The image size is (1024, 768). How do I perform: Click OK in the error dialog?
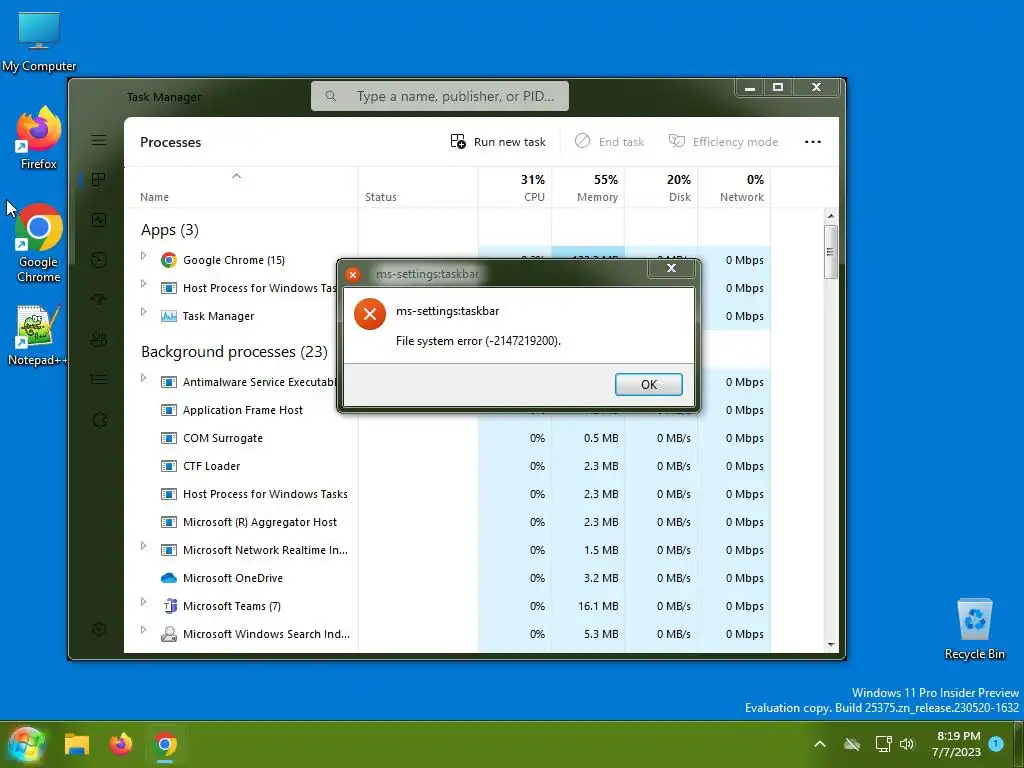(648, 384)
